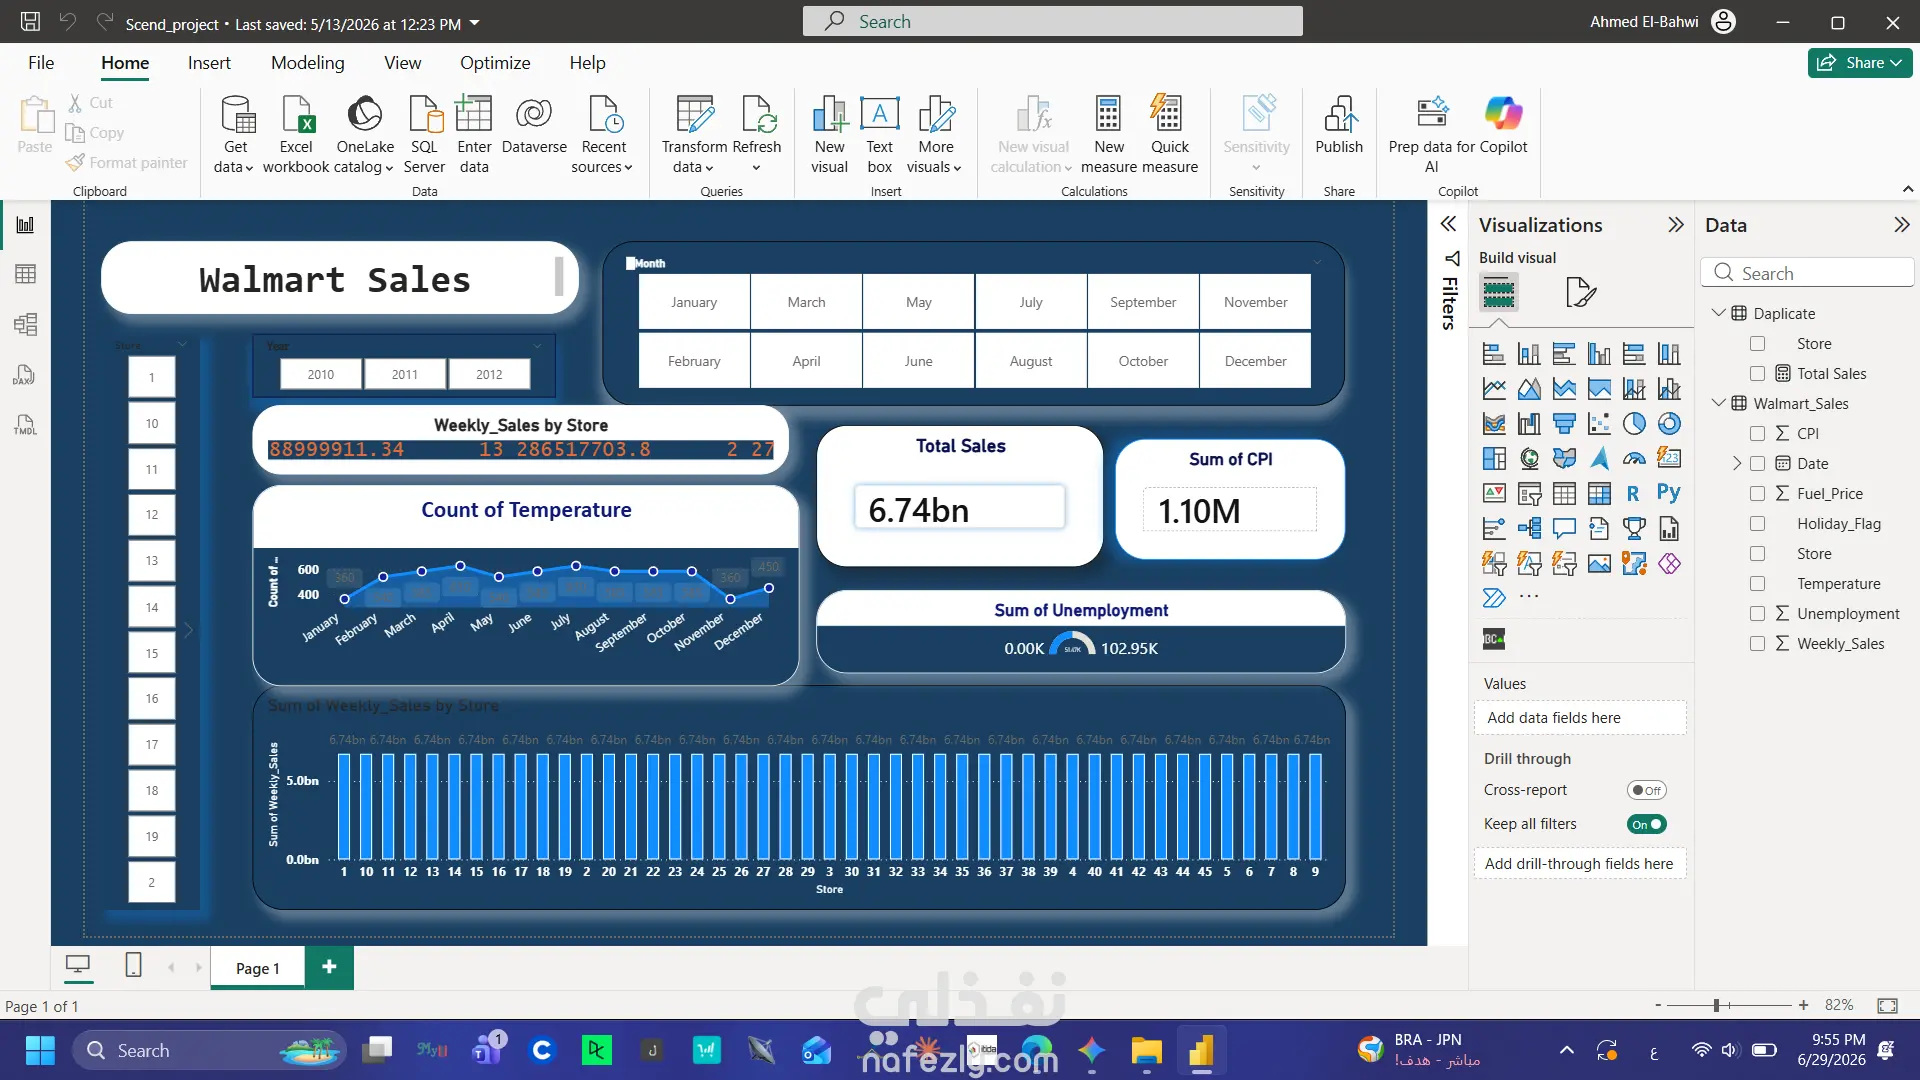1920x1080 pixels.
Task: Filter by October in Month slicer
Action: coord(1143,361)
